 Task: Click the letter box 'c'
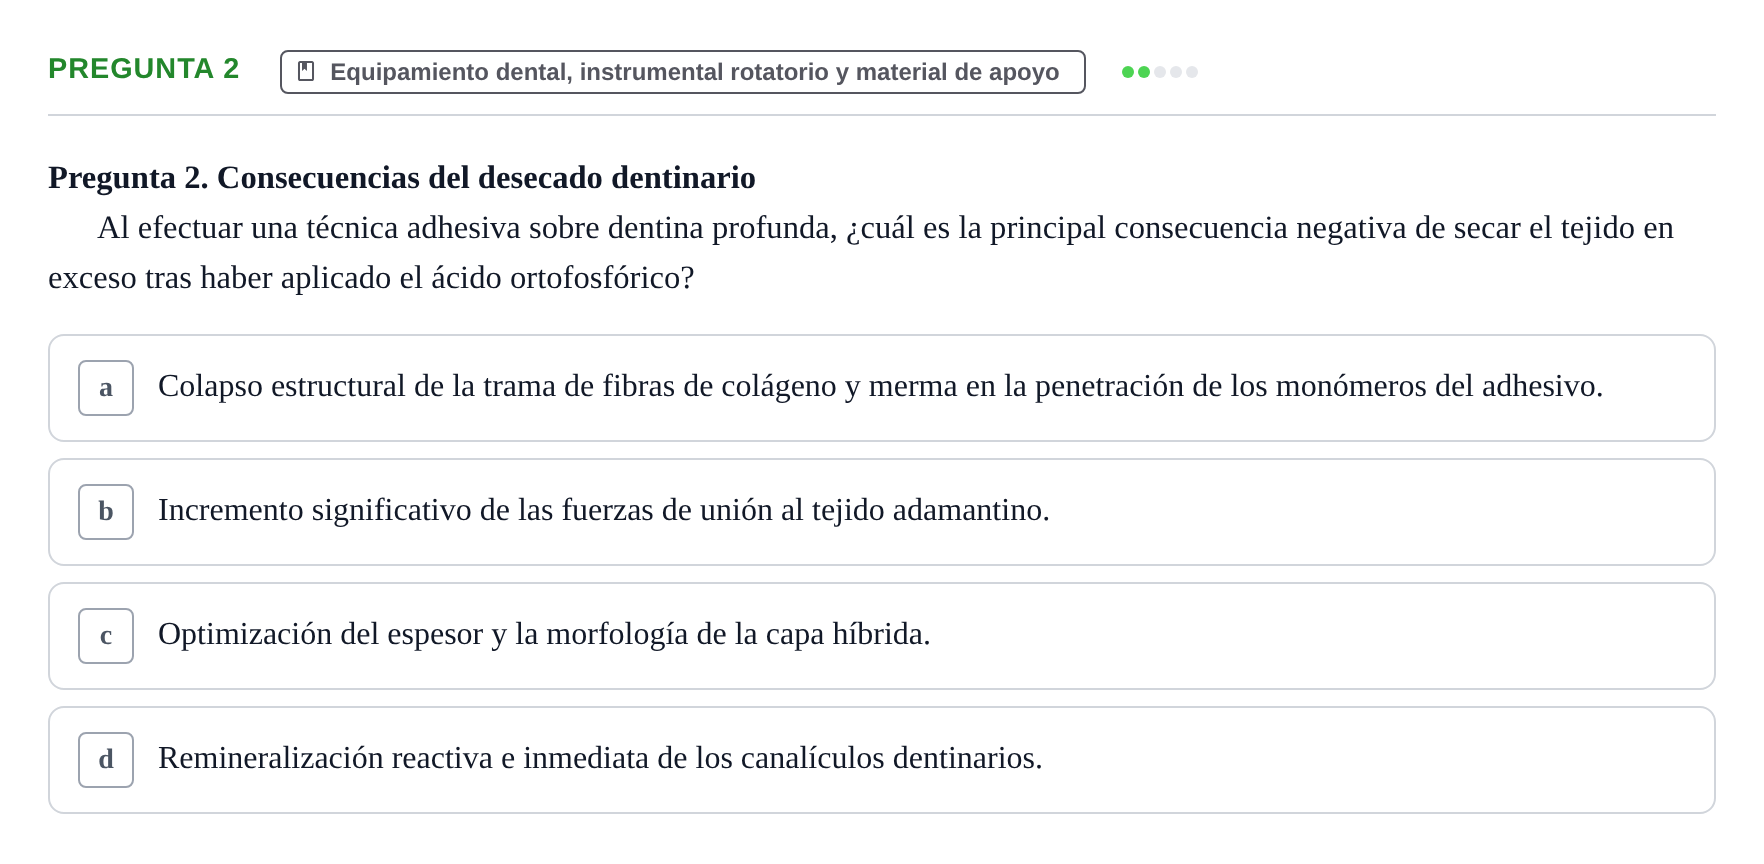click(106, 636)
